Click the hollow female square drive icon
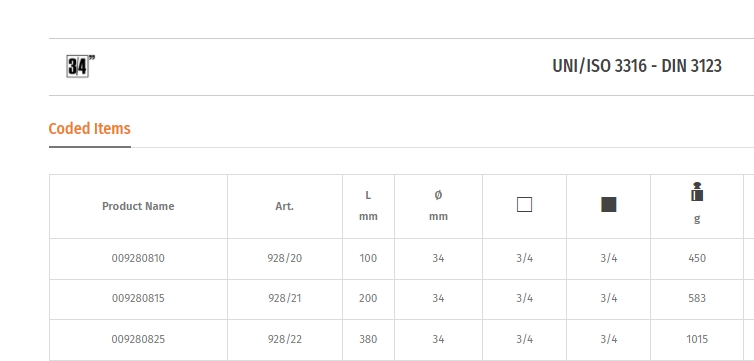Screen dimensions: 754x361 pyautogui.click(x=524, y=205)
